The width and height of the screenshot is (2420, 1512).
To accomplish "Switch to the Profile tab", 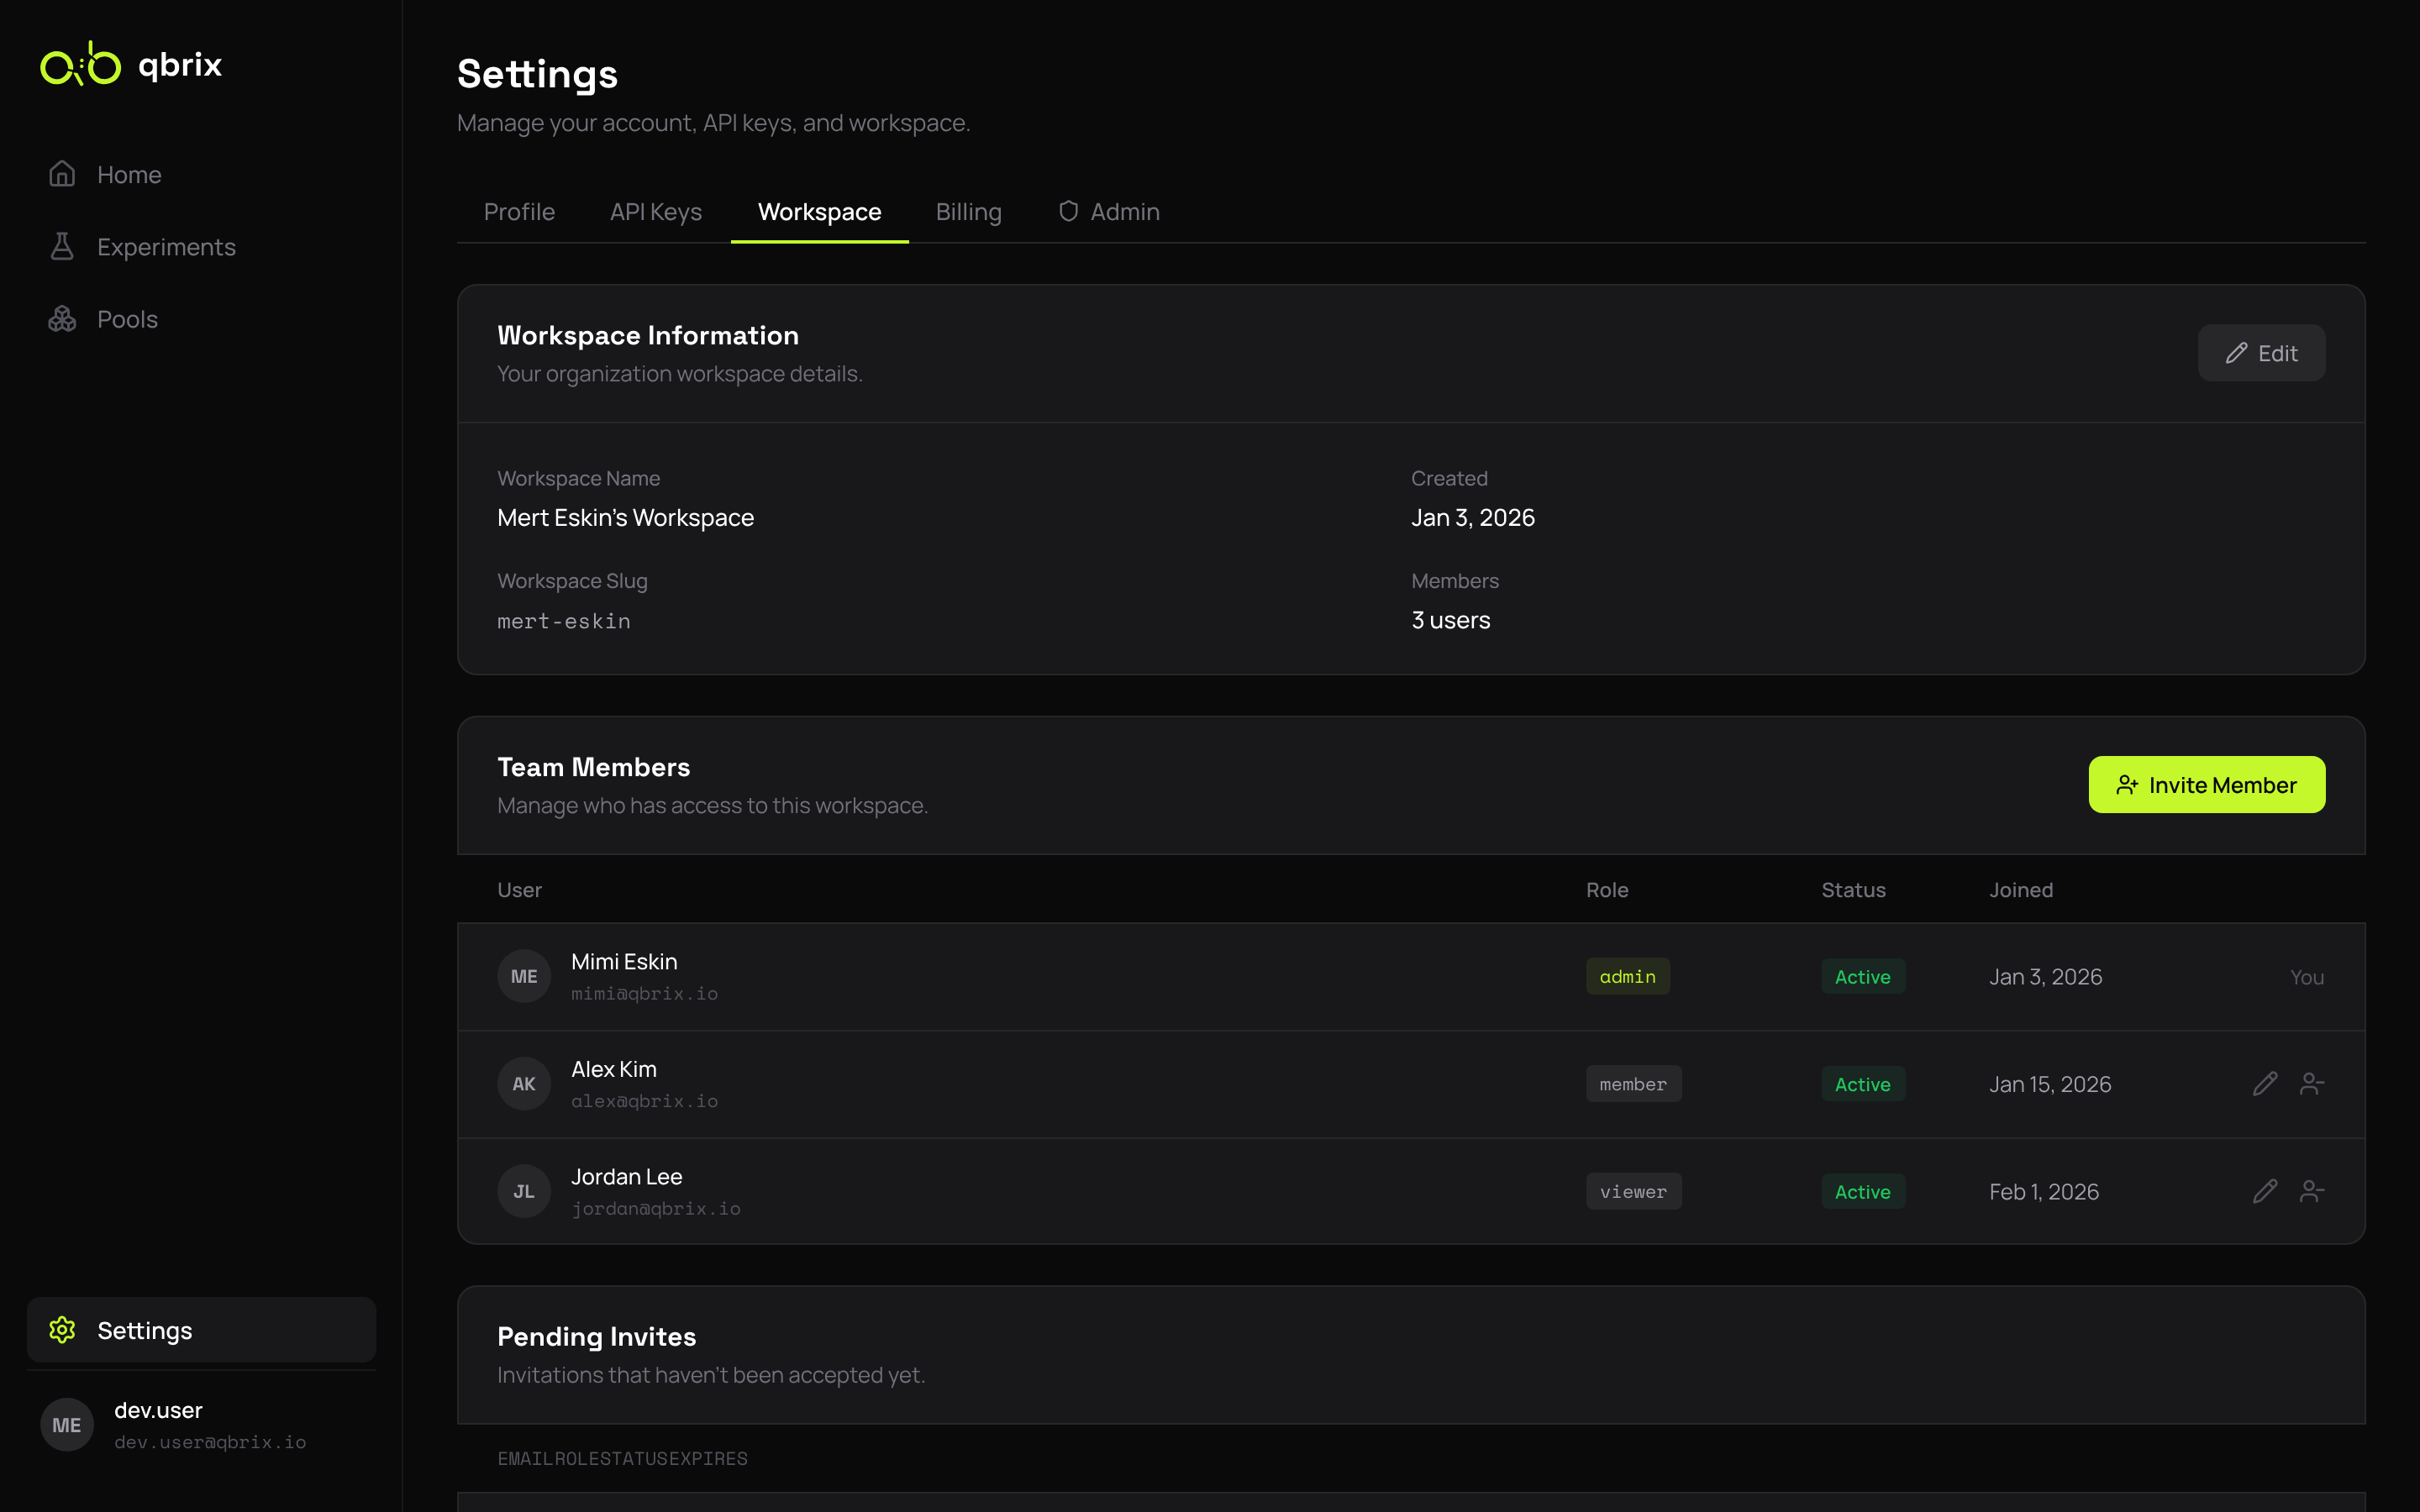I will [x=520, y=211].
